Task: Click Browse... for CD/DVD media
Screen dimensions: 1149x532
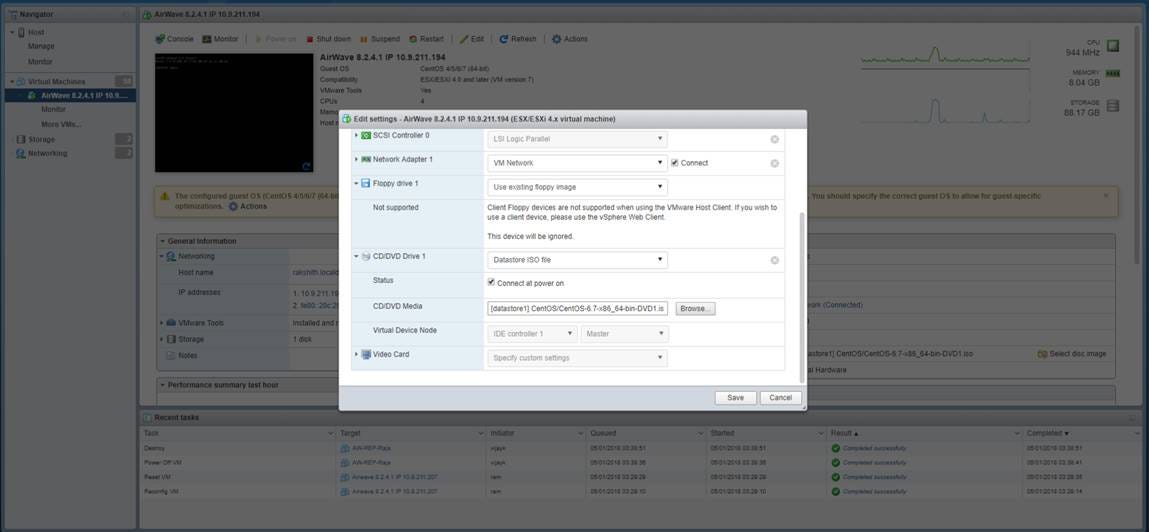Action: [695, 309]
